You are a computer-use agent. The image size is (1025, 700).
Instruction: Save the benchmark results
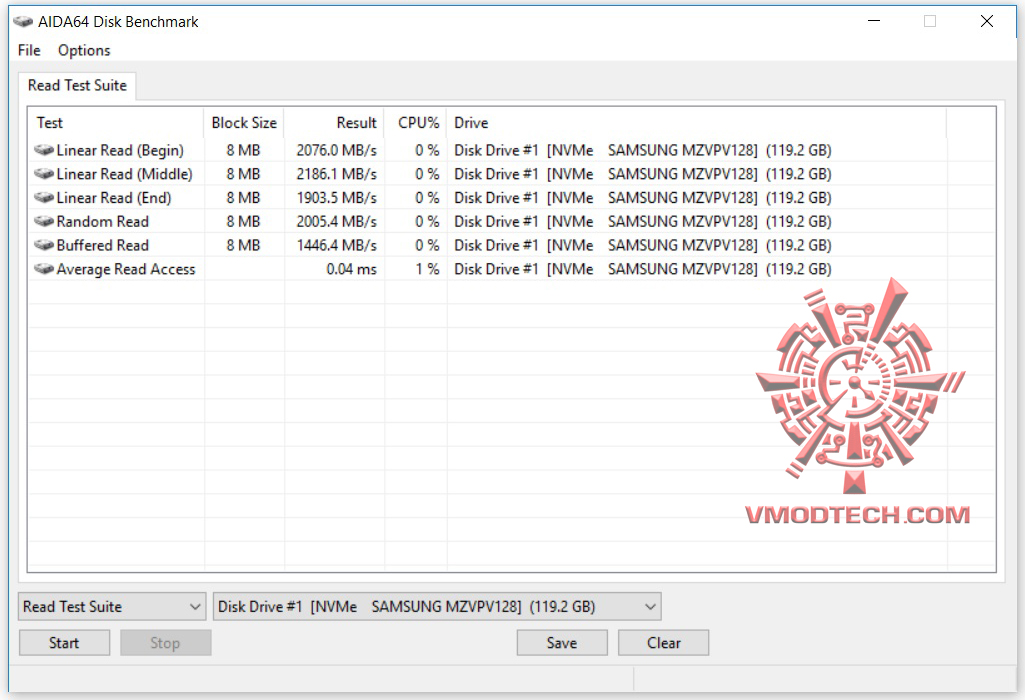pos(562,643)
